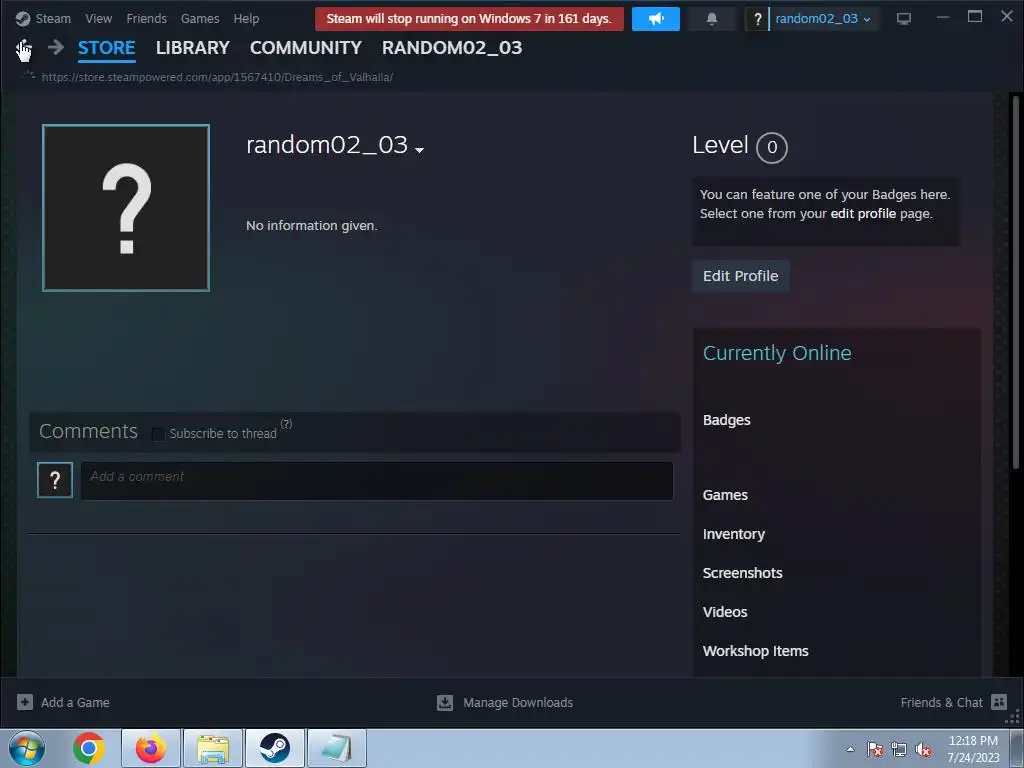Switch to Big Picture mode via monitor icon
This screenshot has width=1024, height=768.
click(x=904, y=19)
